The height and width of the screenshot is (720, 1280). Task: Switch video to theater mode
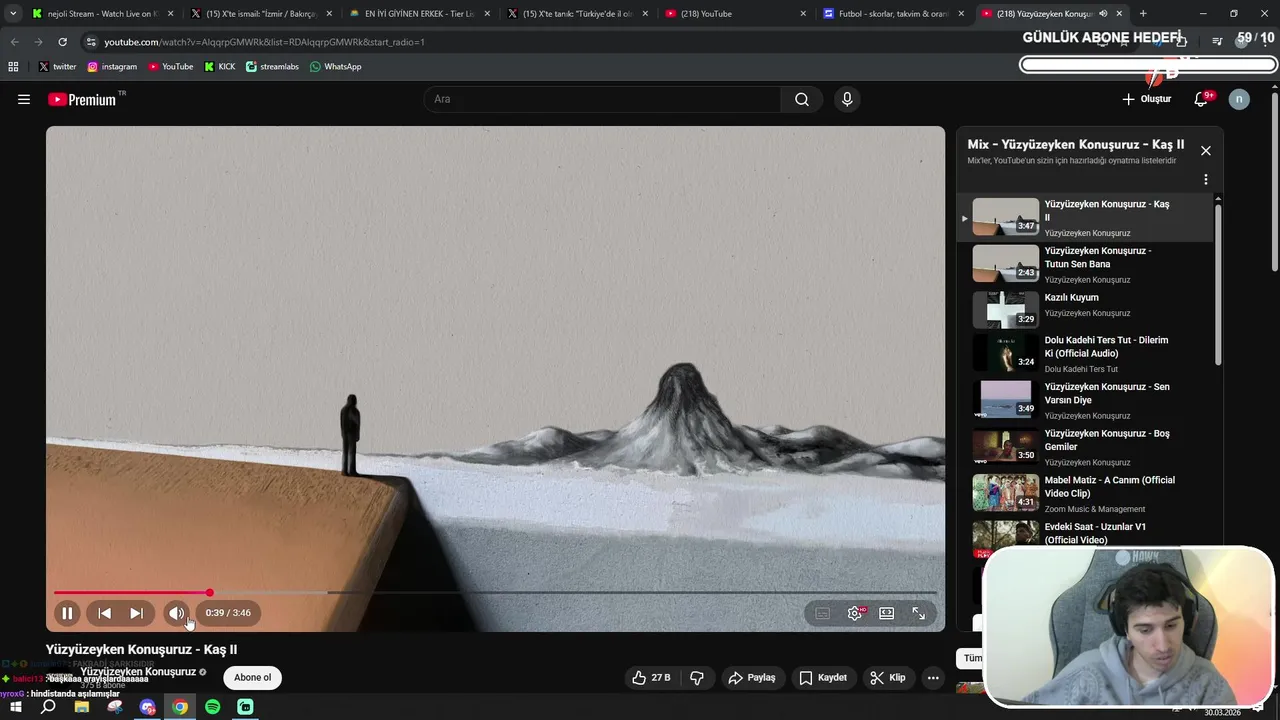coord(886,613)
